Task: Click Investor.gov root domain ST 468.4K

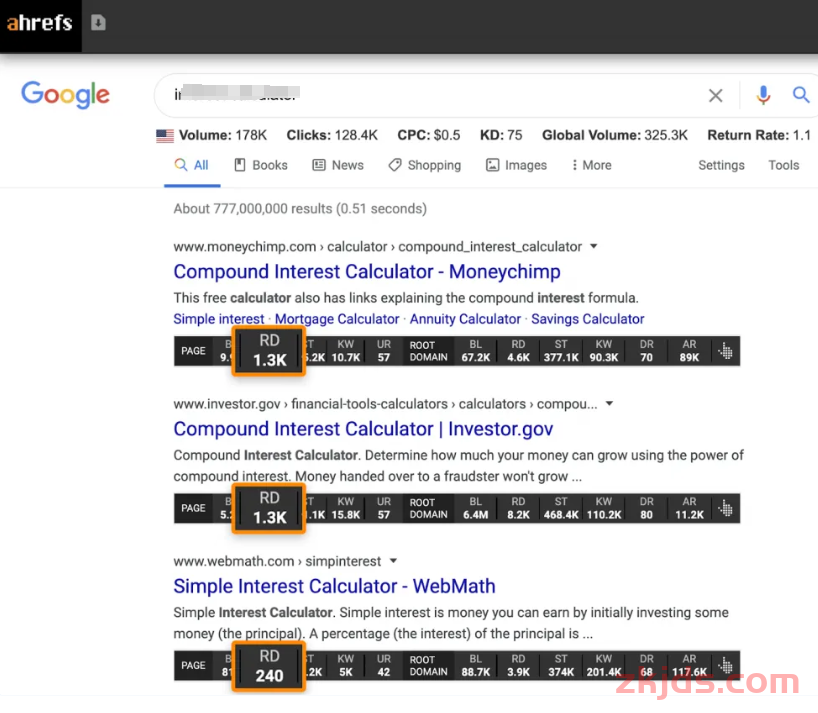Action: [561, 515]
